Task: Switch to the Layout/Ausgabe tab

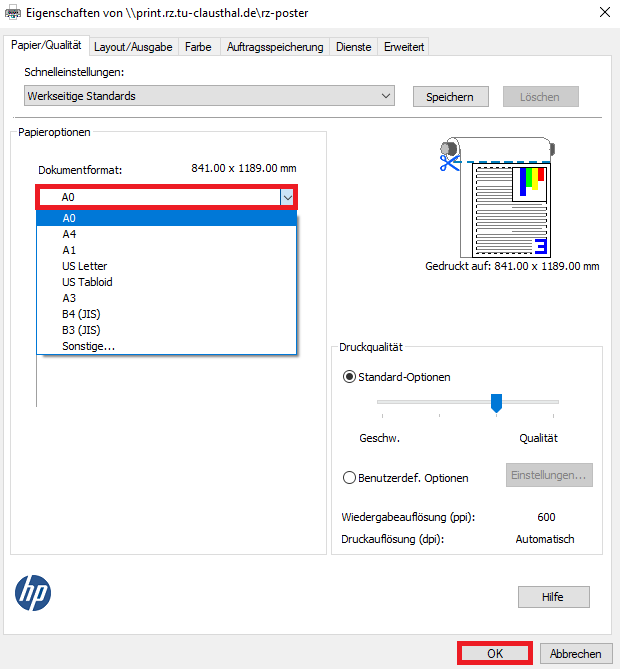Action: click(133, 47)
